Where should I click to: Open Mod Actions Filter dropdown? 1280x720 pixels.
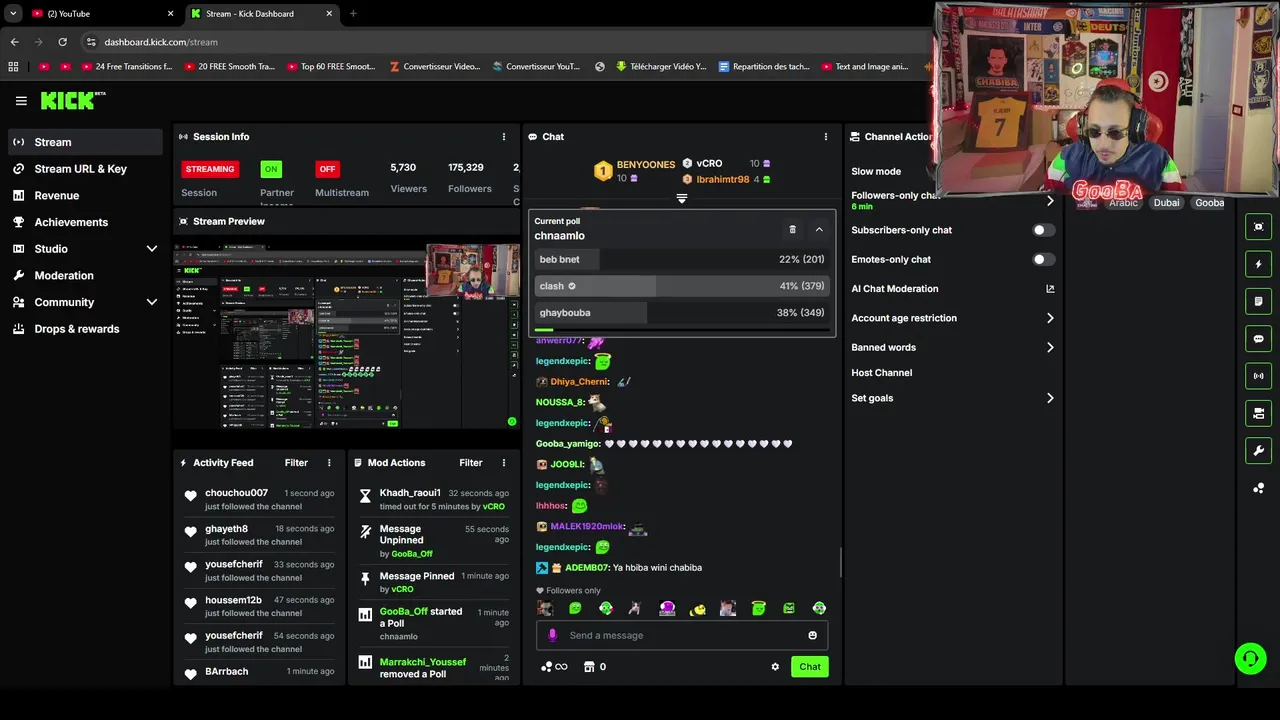pyautogui.click(x=471, y=463)
